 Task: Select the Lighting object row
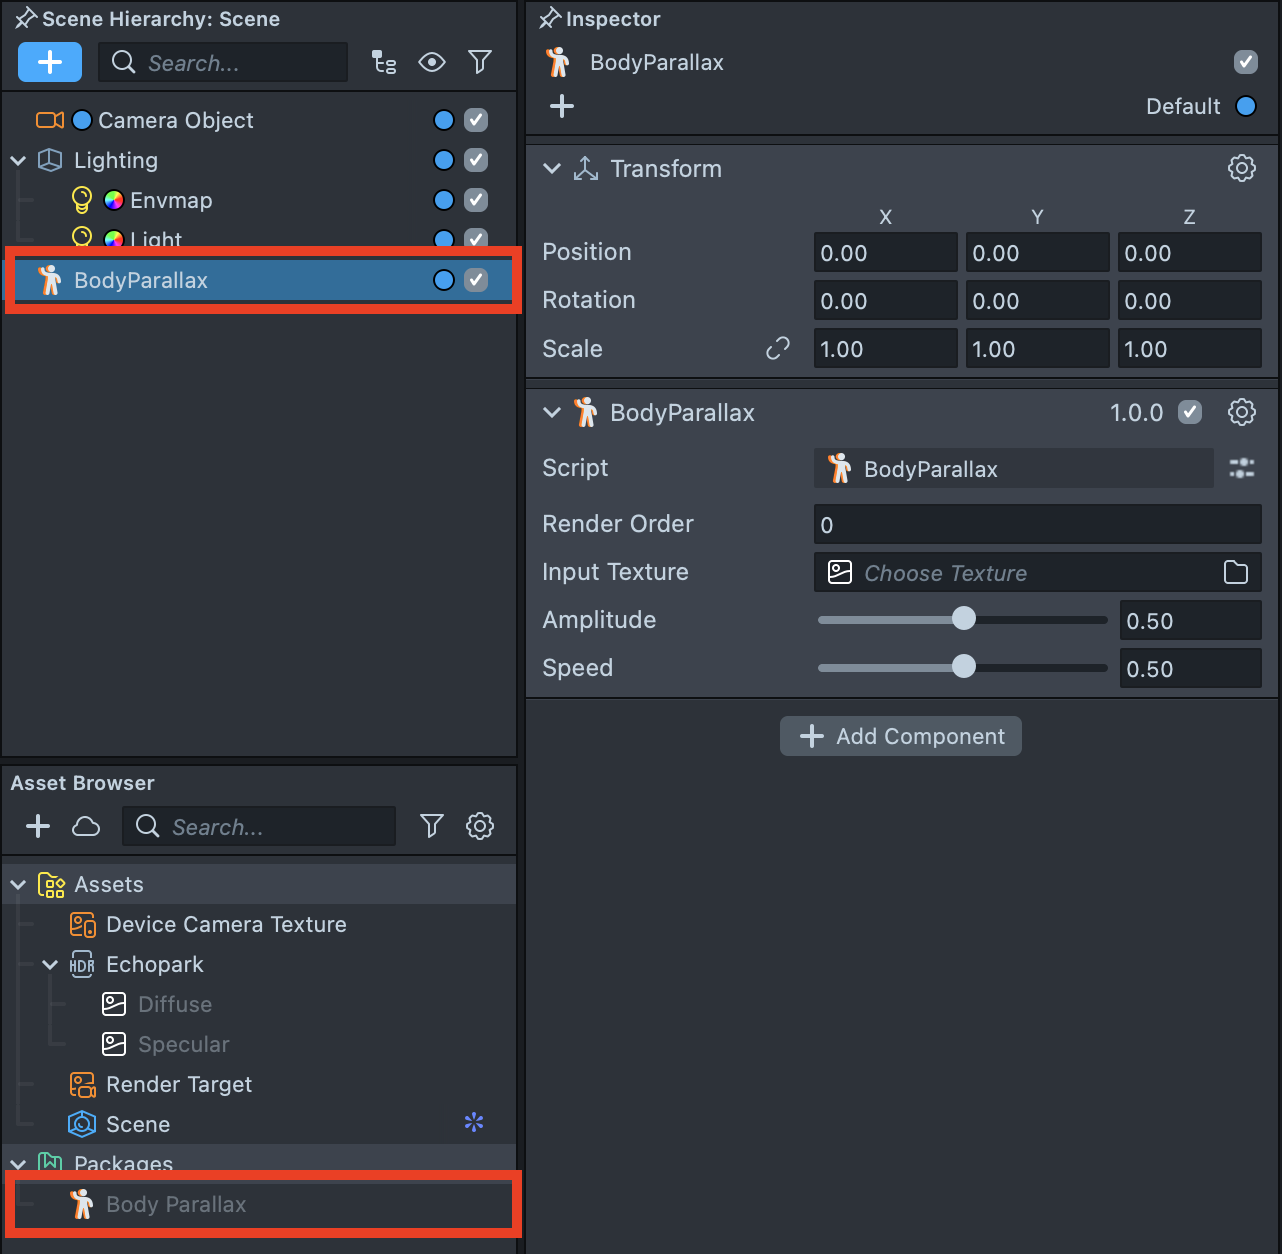[258, 160]
